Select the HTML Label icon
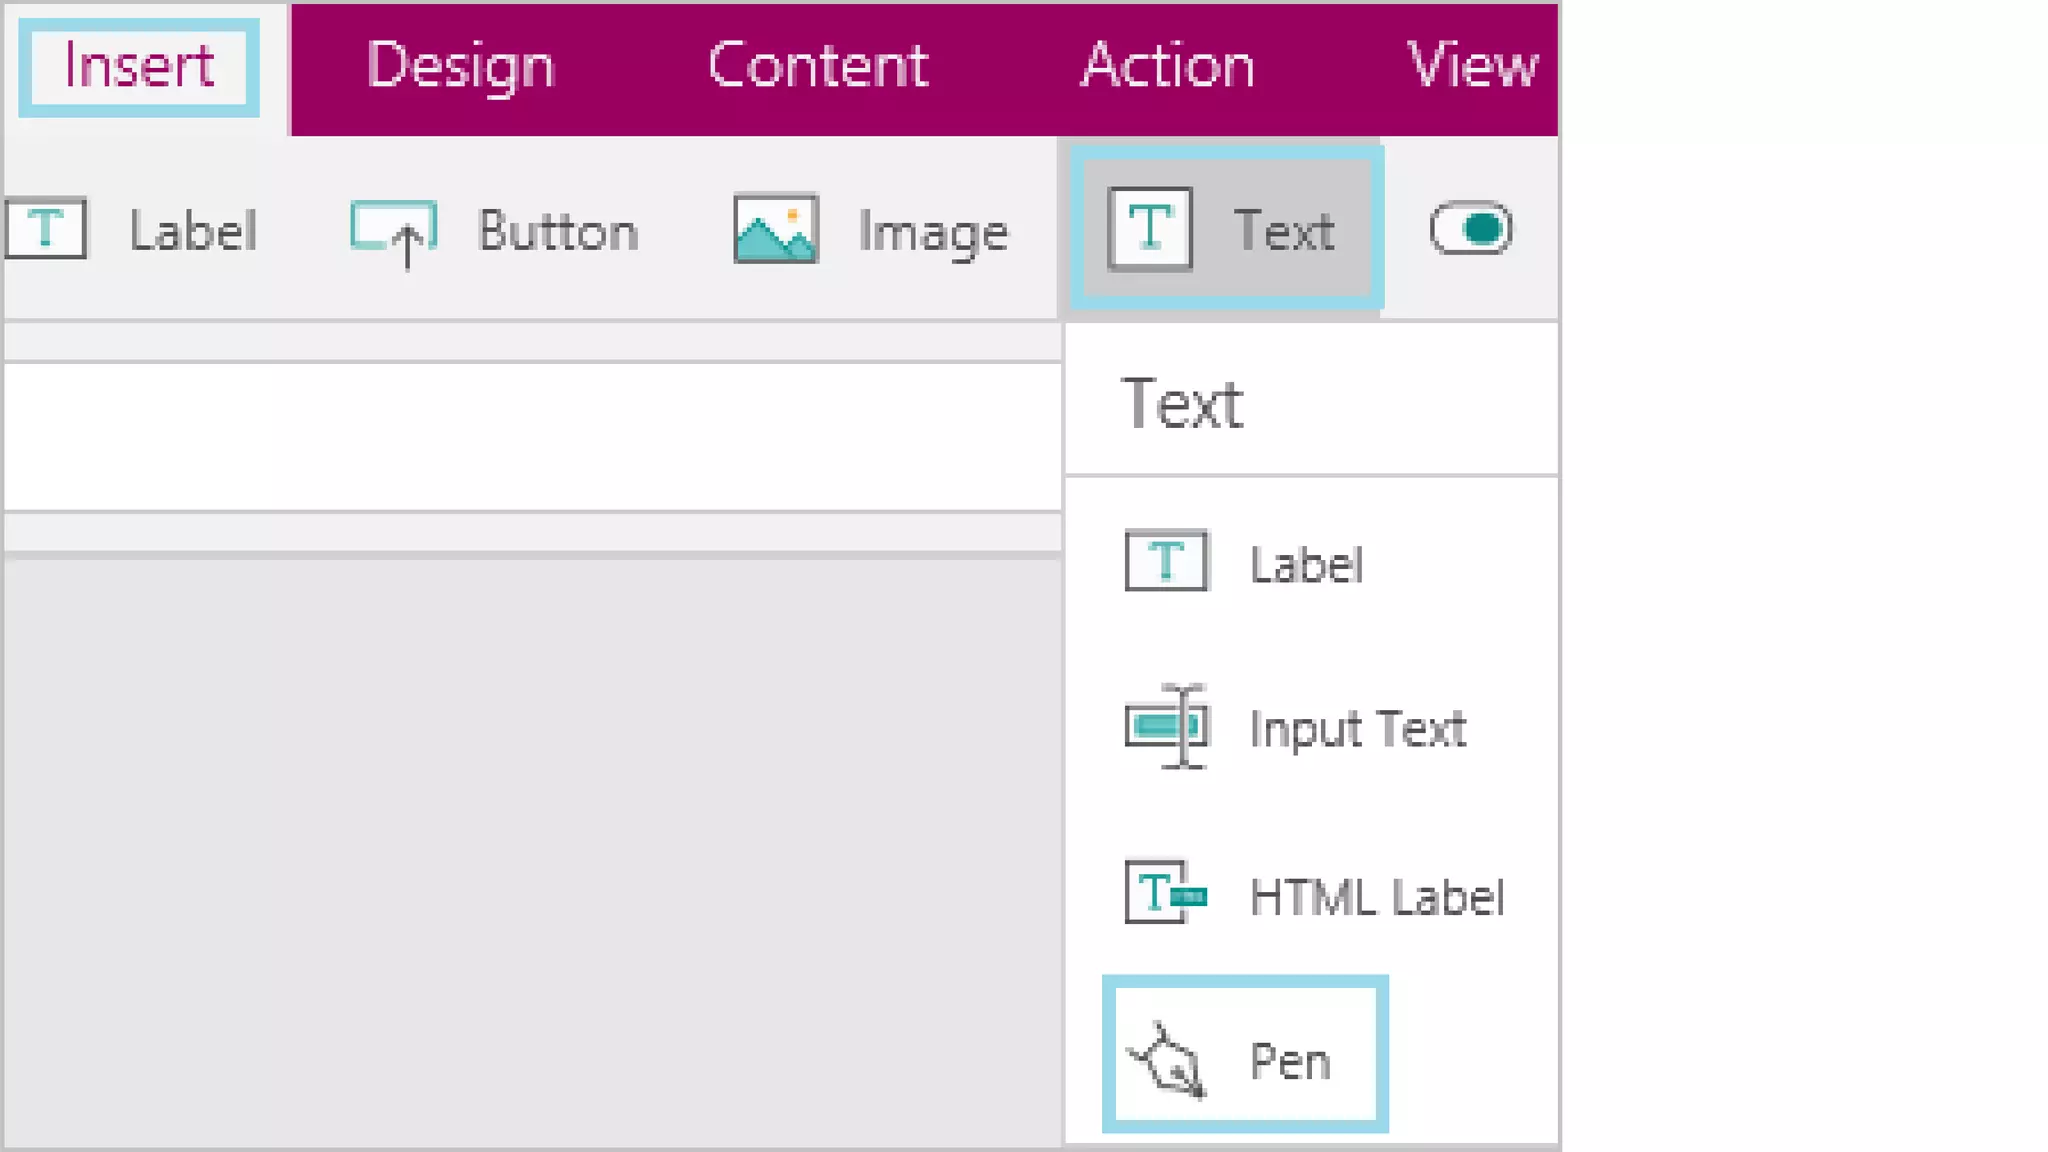 (x=1166, y=892)
